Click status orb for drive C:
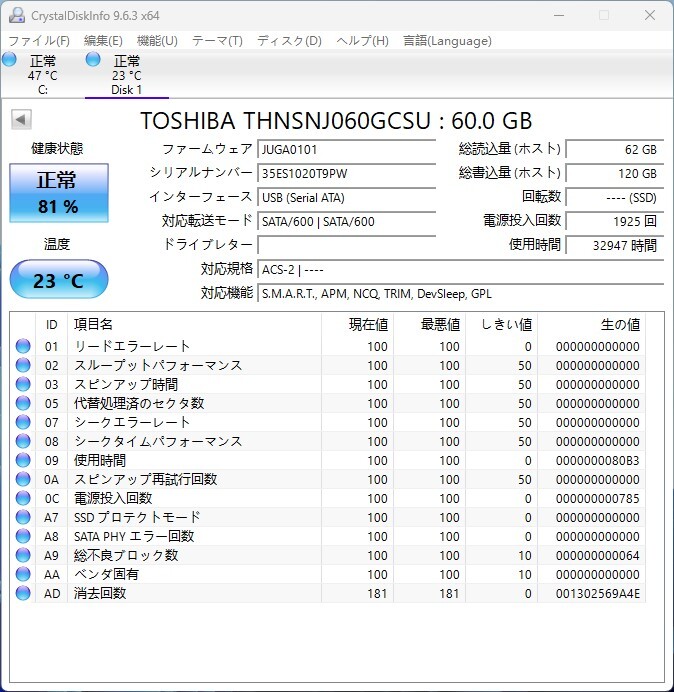The width and height of the screenshot is (674, 692). (x=10, y=60)
